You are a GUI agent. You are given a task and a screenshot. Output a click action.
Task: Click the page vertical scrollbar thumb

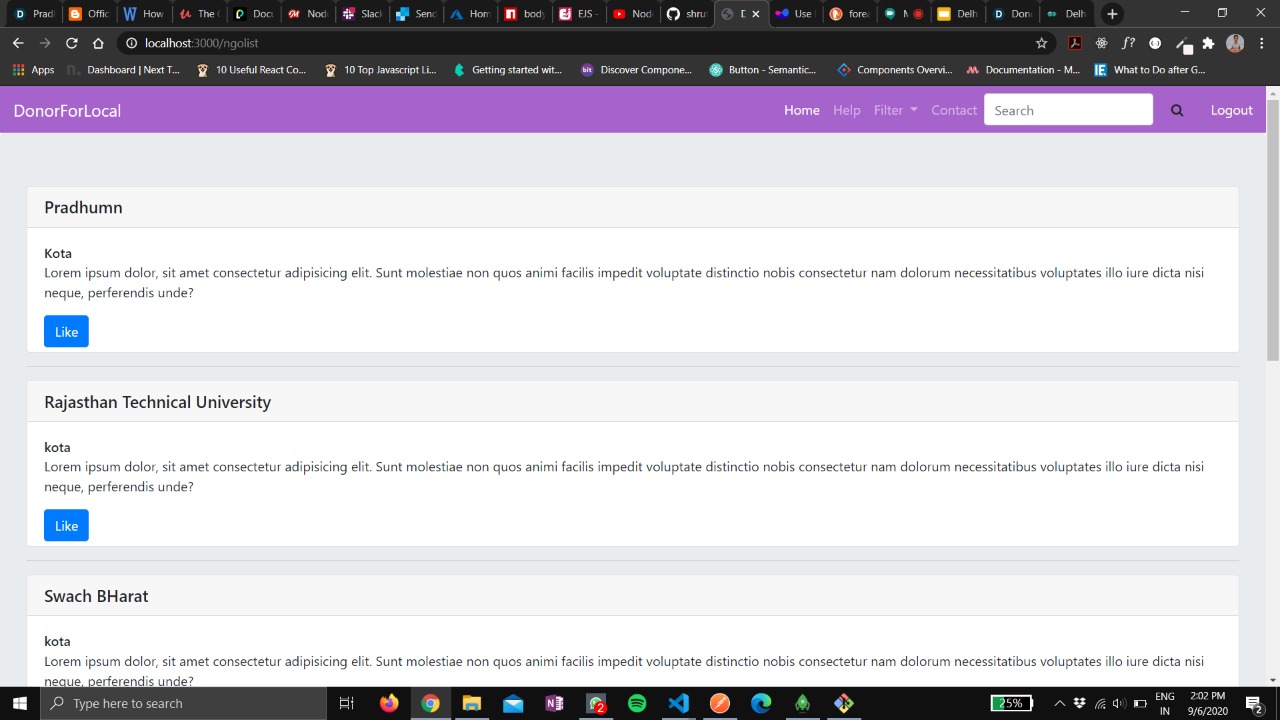click(1272, 230)
